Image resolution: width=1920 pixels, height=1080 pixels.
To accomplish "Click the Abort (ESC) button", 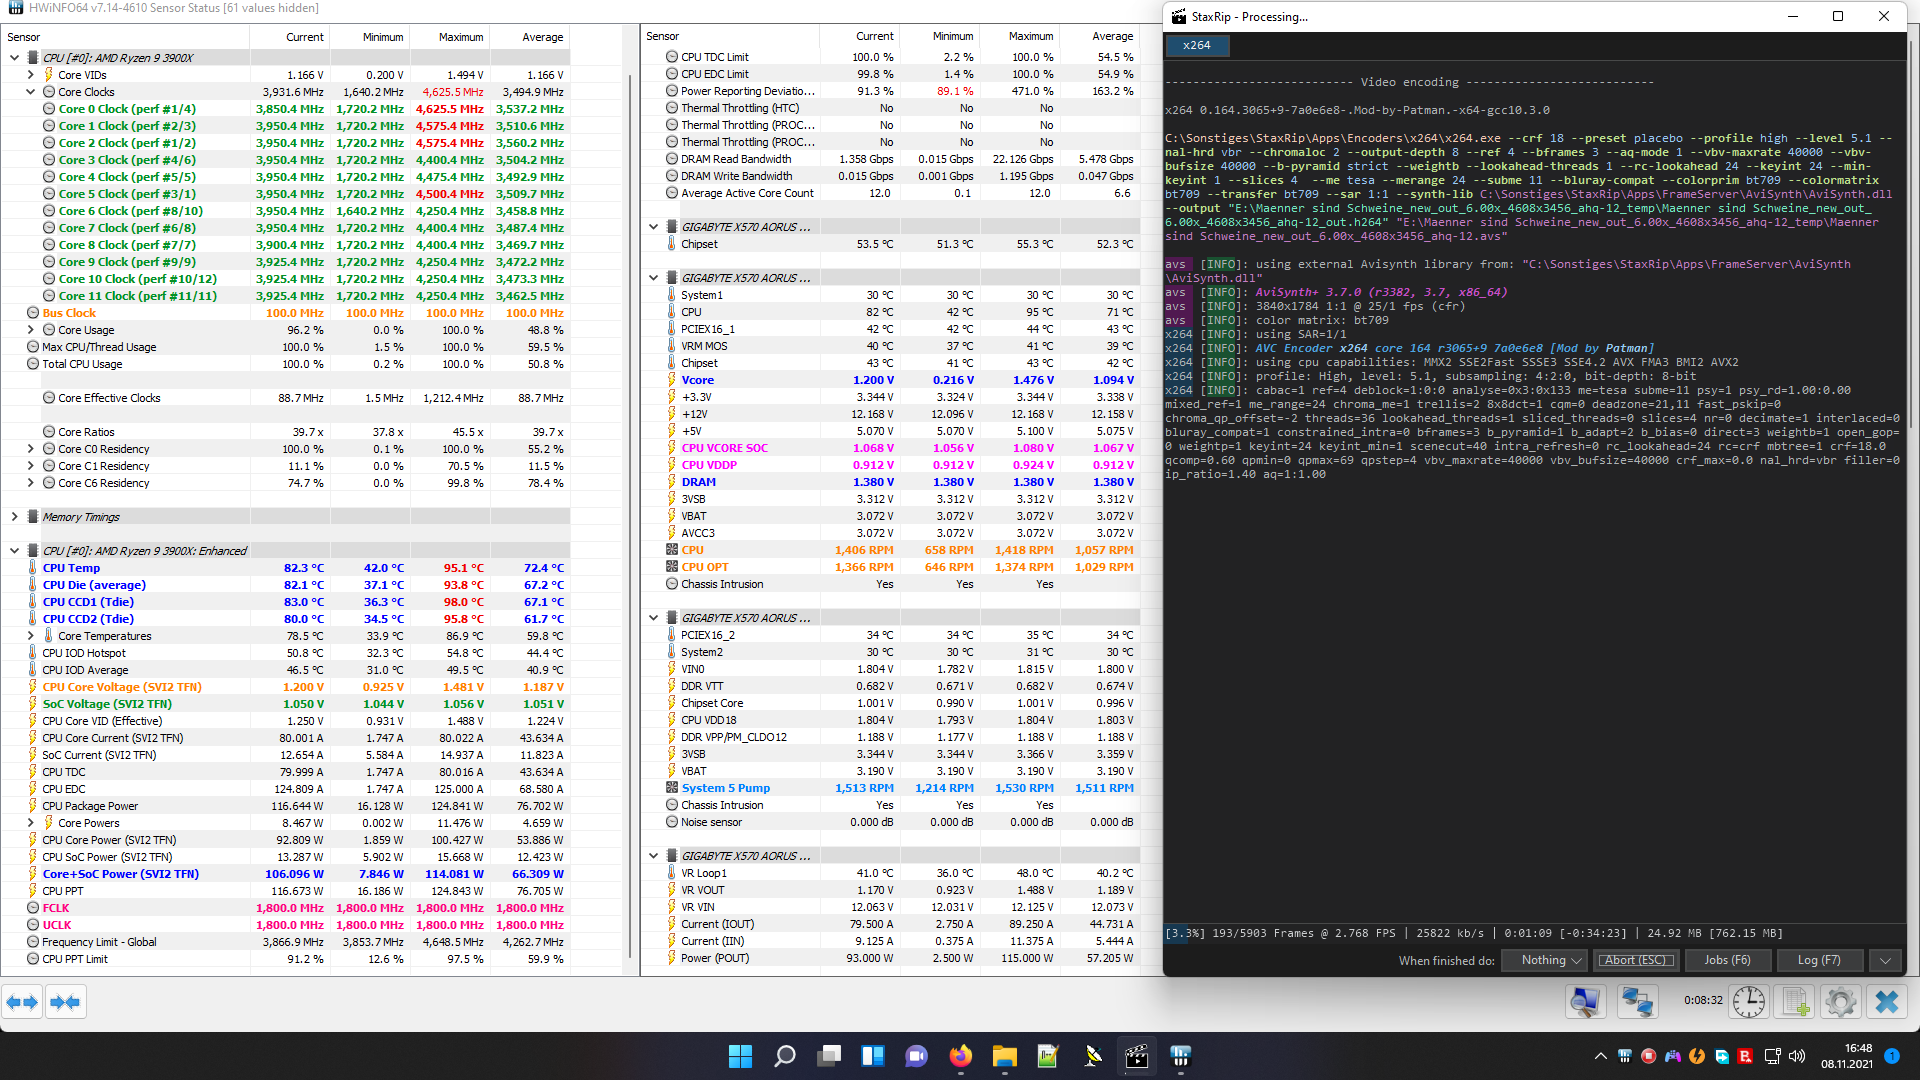I will tap(1636, 960).
